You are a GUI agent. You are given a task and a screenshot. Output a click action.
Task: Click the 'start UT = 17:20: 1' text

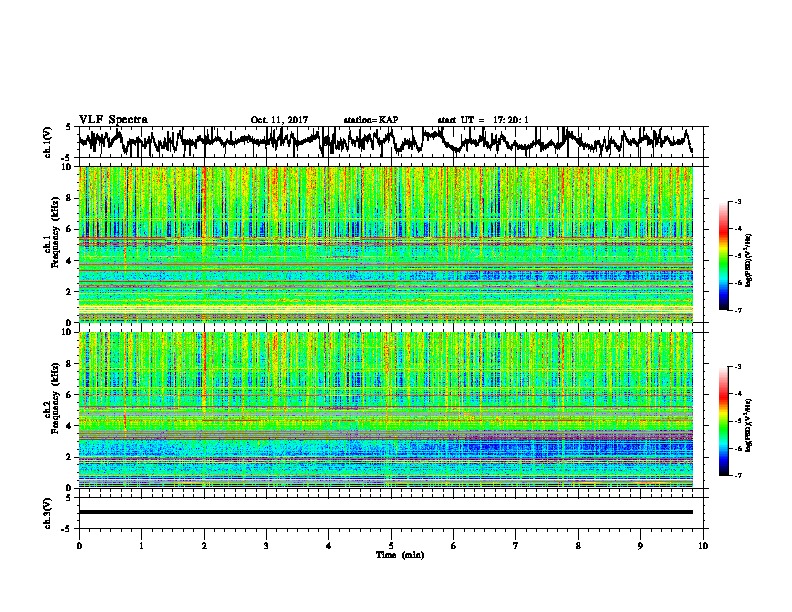pos(483,120)
